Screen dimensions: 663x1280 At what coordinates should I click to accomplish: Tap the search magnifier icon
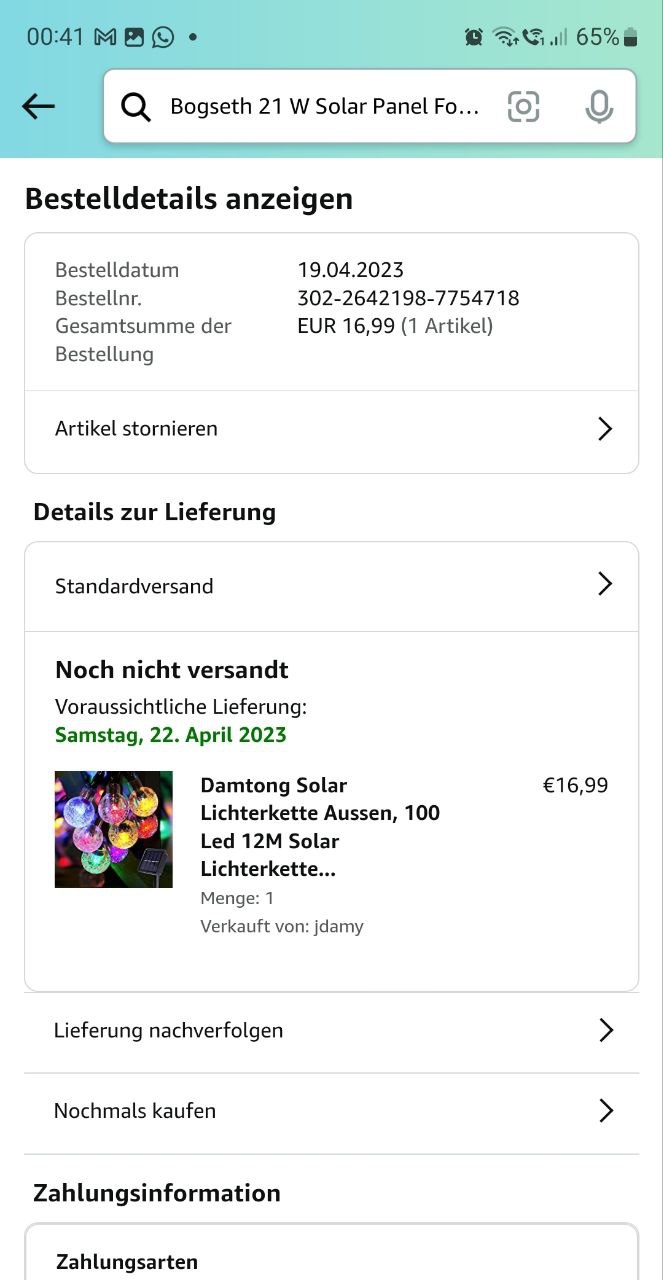click(136, 107)
